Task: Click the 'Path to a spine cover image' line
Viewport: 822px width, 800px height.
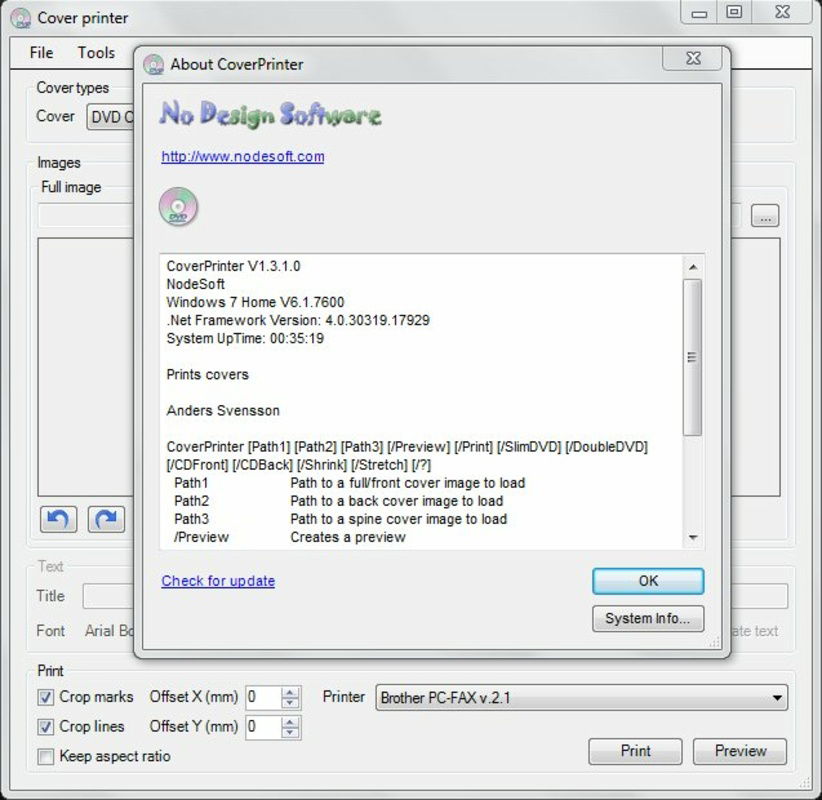Action: pyautogui.click(x=398, y=520)
